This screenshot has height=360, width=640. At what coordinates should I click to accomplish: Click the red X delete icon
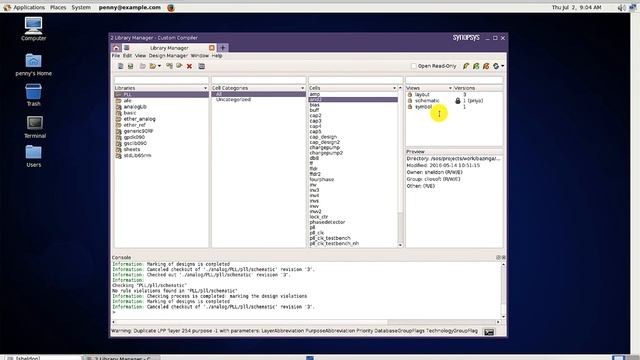[x=189, y=66]
